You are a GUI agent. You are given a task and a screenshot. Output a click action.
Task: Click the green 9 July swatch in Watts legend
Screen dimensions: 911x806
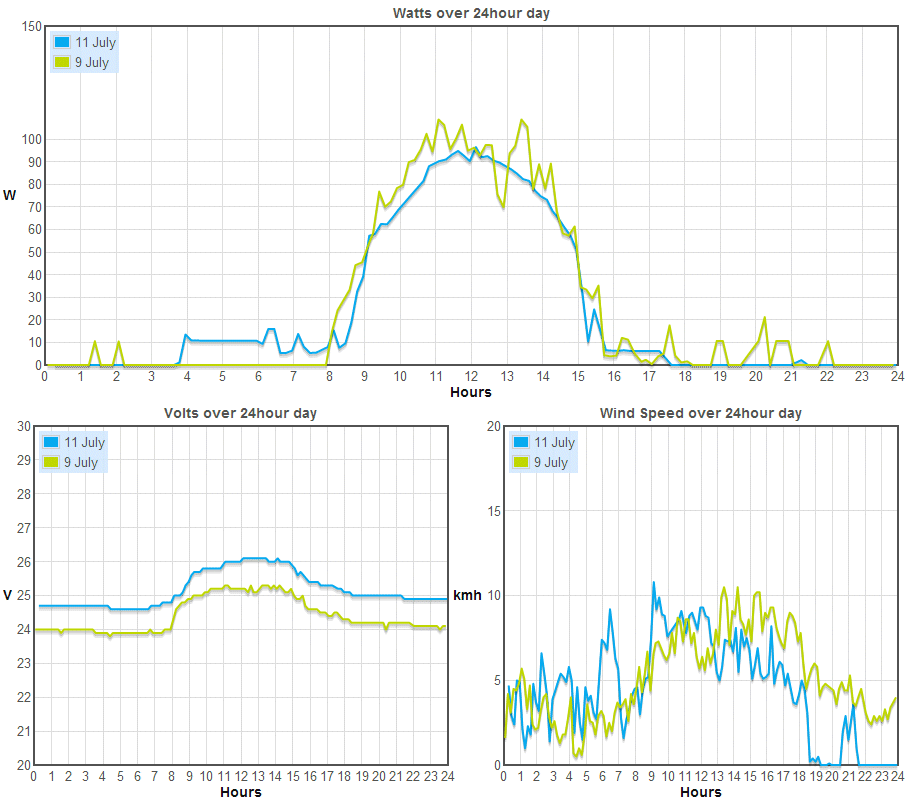(62, 63)
